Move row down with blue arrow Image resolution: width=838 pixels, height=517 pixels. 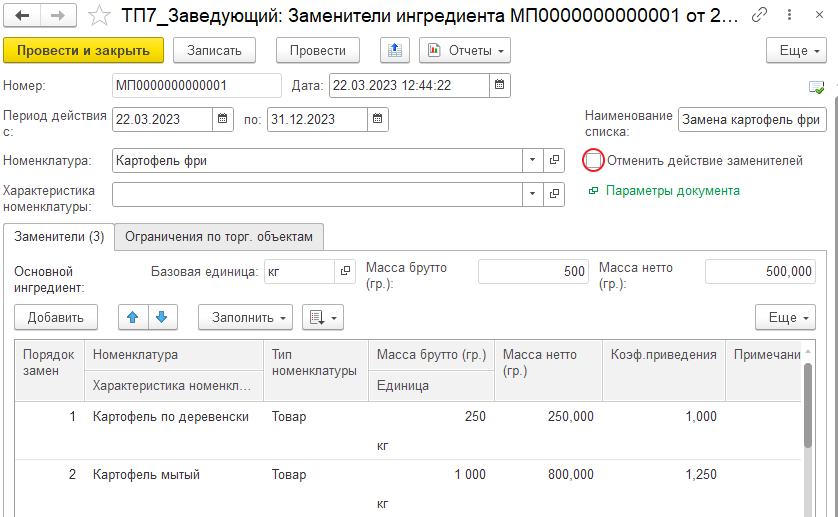(x=160, y=317)
